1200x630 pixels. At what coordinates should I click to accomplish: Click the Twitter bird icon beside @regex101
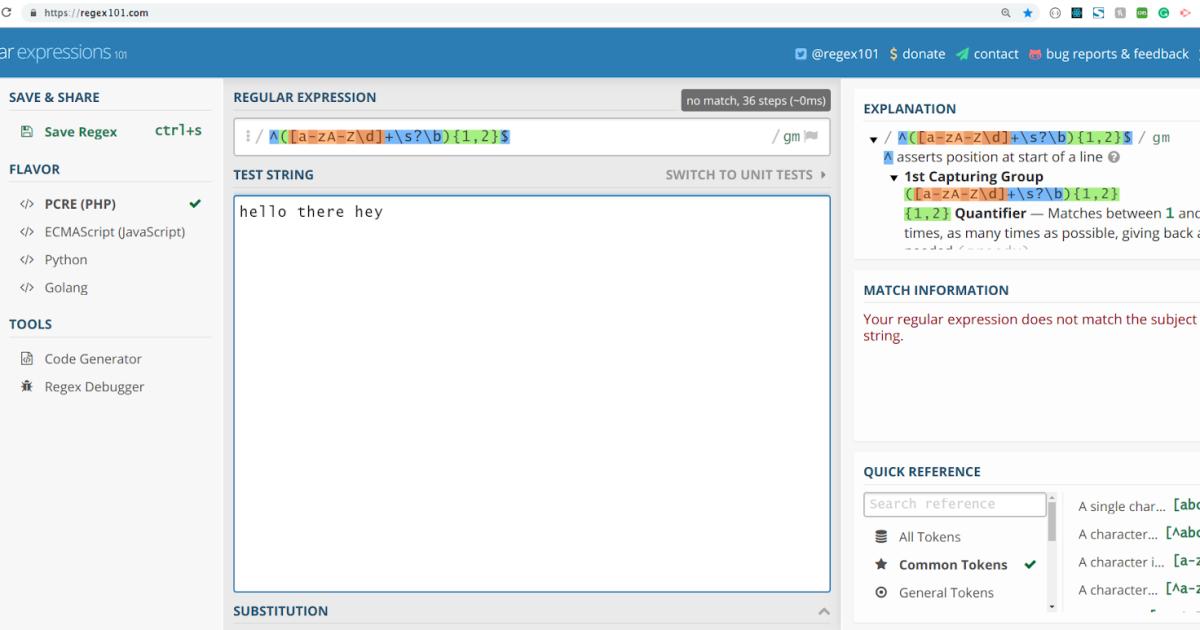pos(801,54)
